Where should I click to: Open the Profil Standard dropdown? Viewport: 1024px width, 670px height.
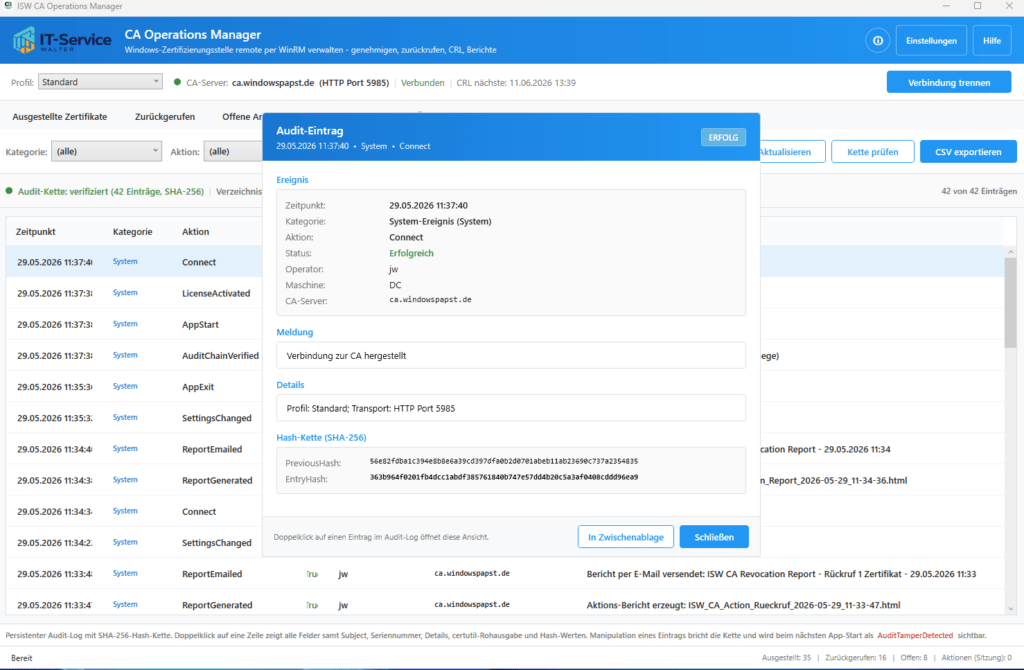[100, 82]
